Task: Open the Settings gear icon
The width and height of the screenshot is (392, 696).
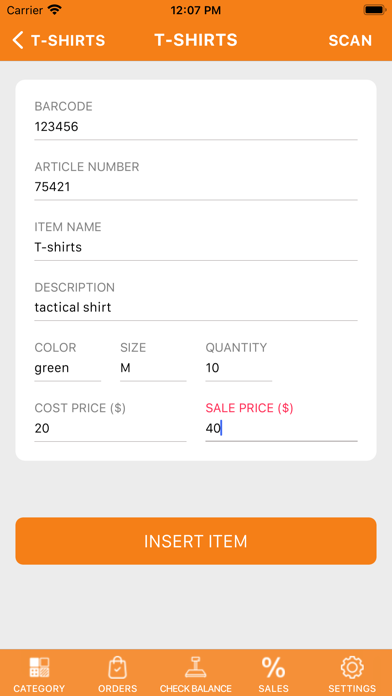Action: (x=352, y=667)
